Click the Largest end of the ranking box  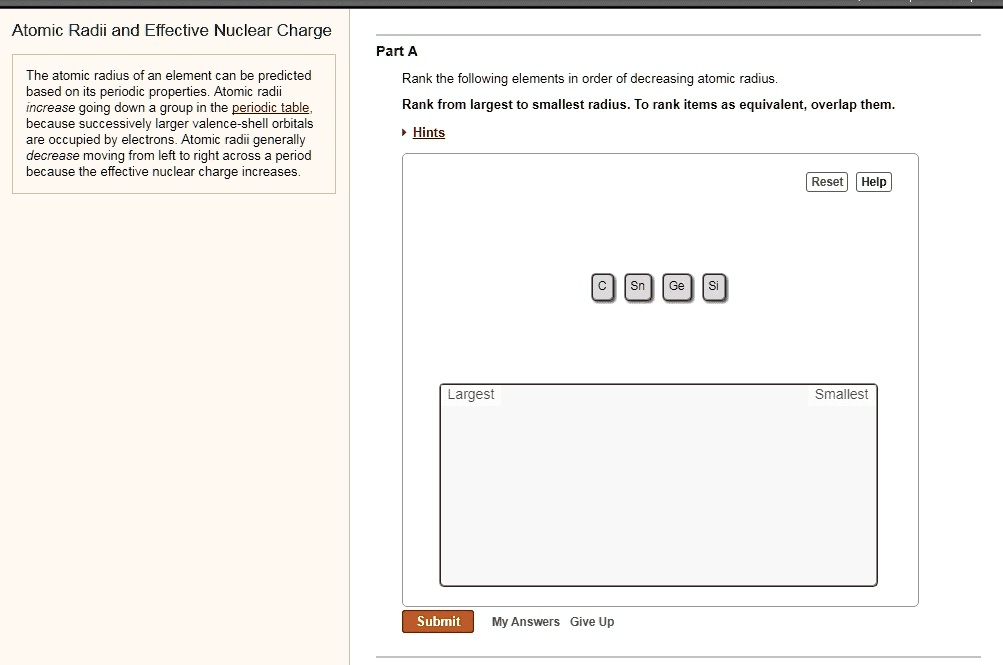[472, 394]
